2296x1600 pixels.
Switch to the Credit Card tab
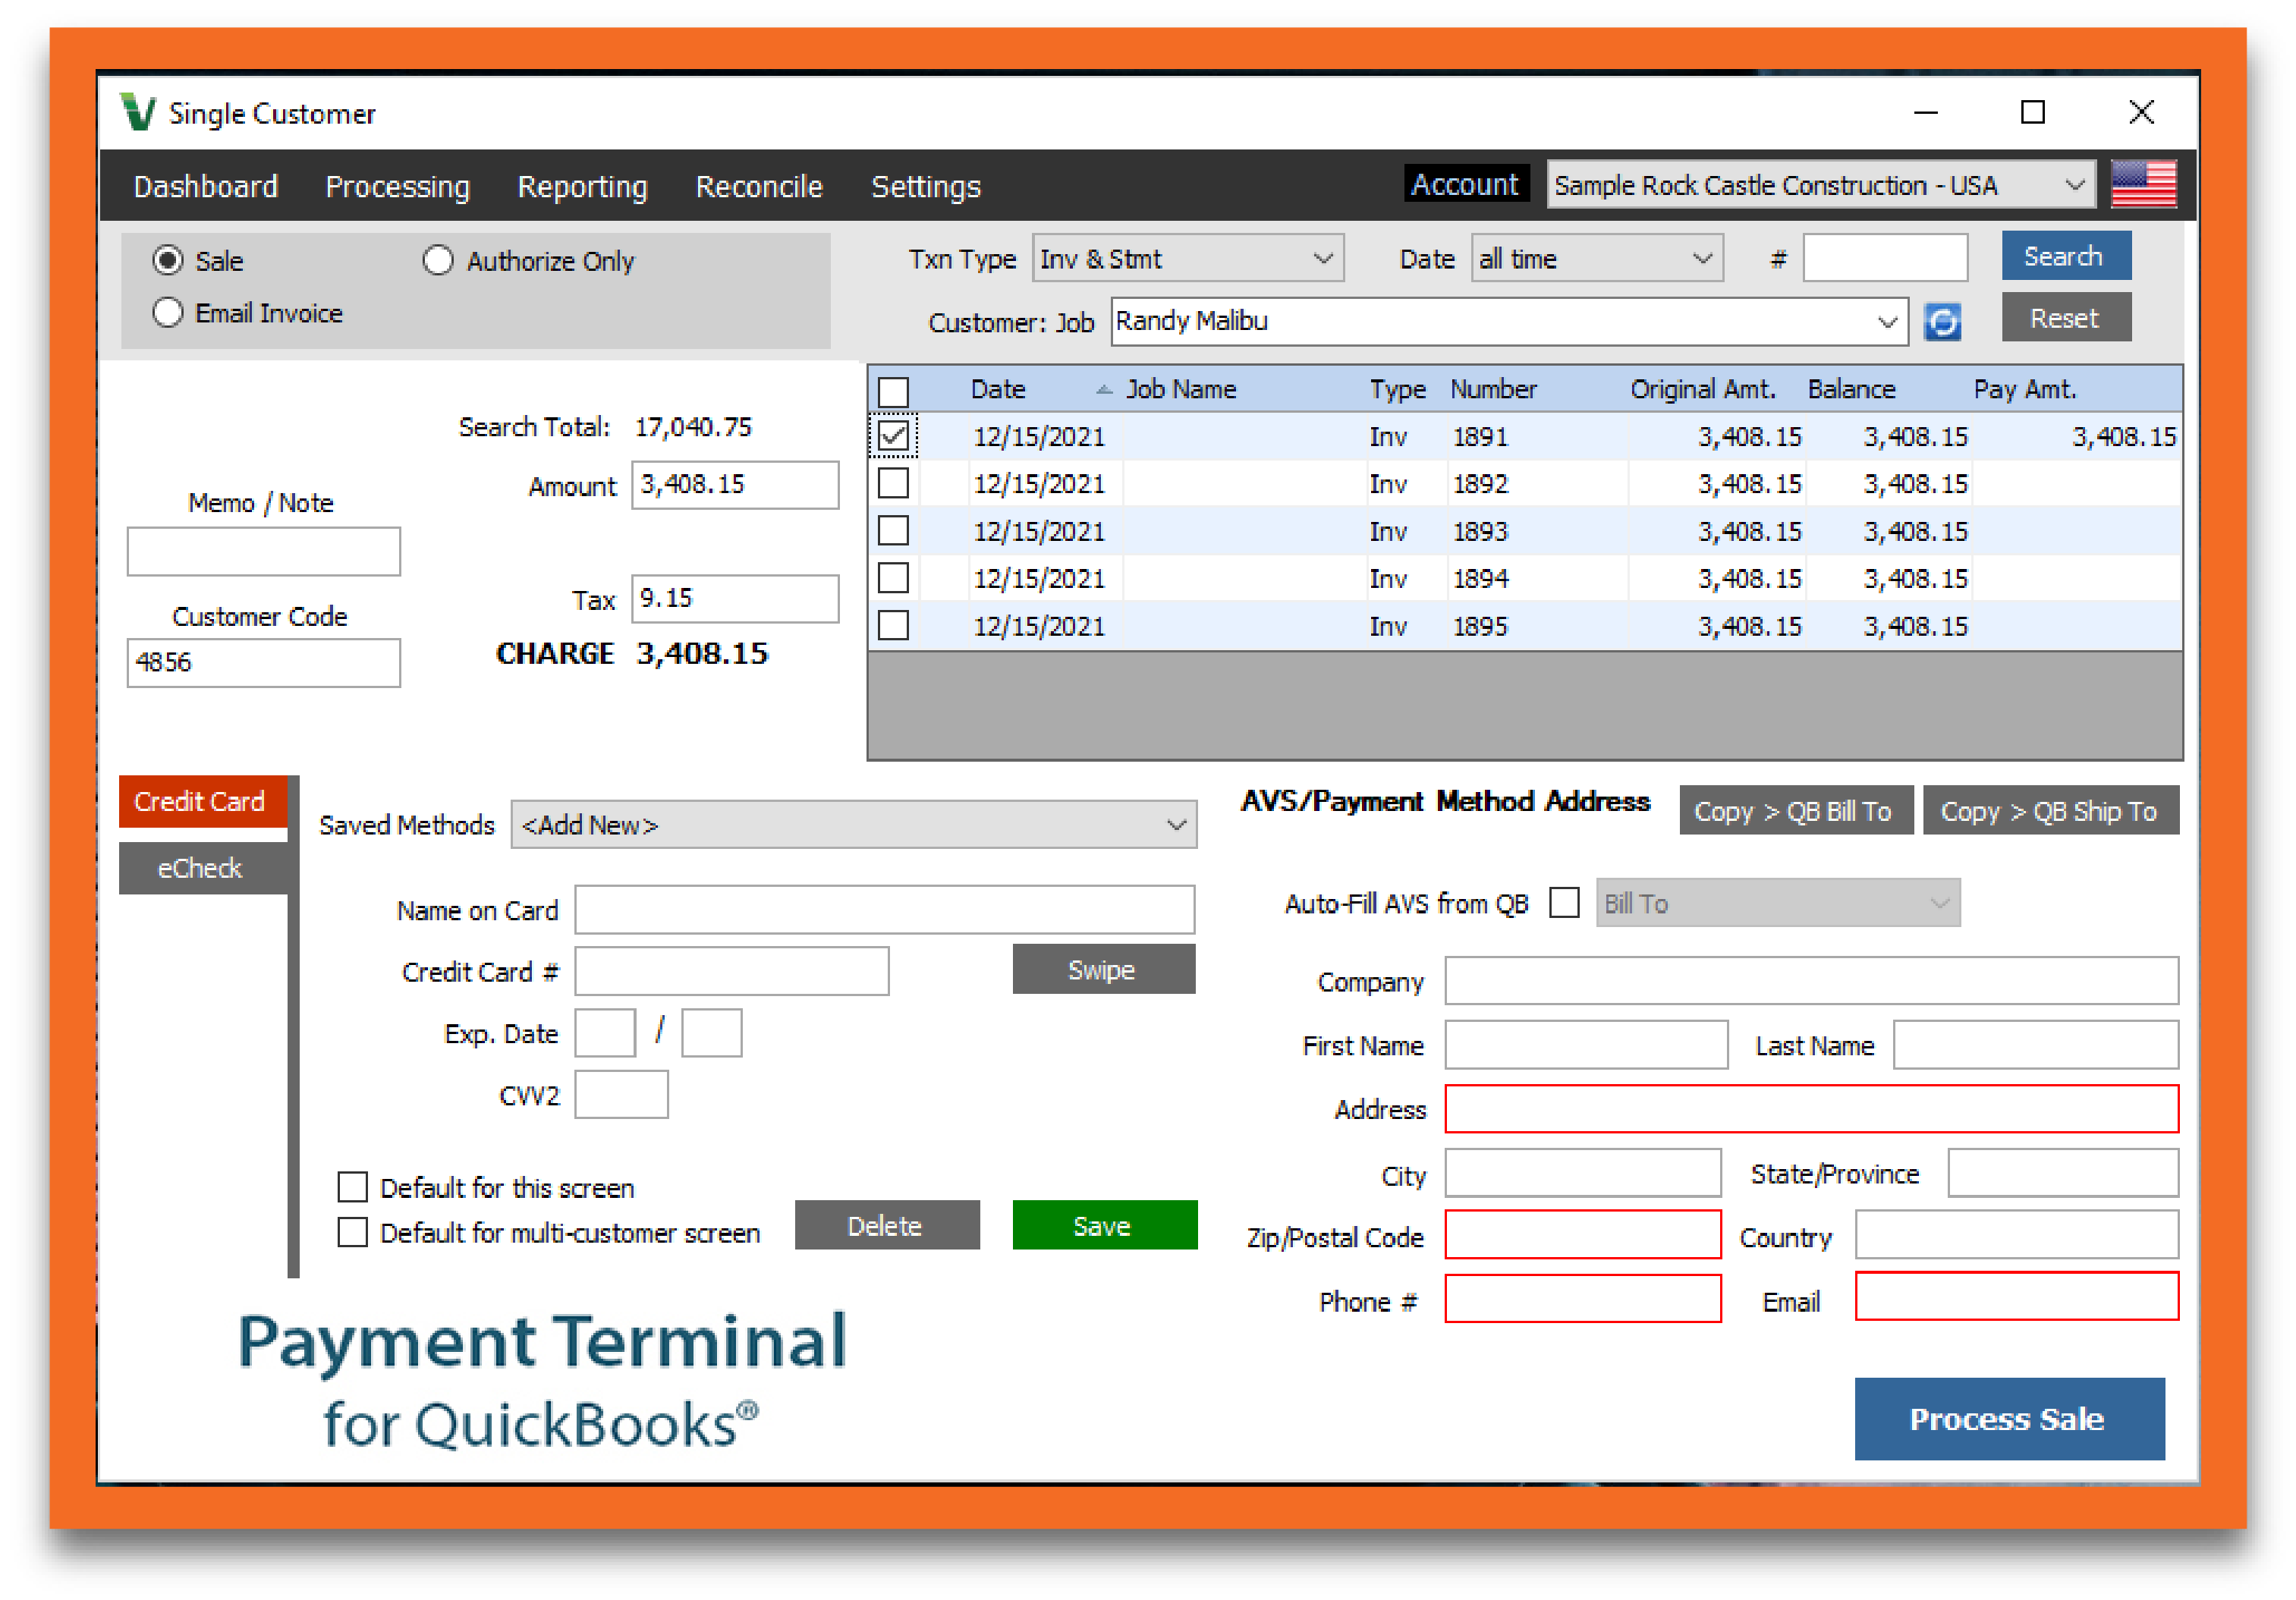tap(203, 802)
